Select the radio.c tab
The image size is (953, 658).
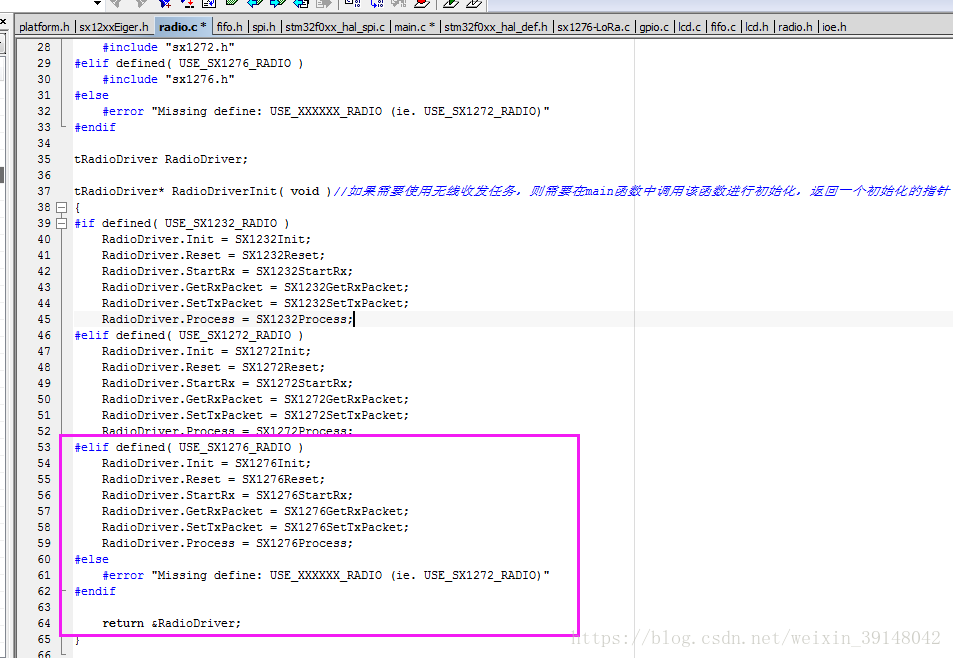point(182,27)
